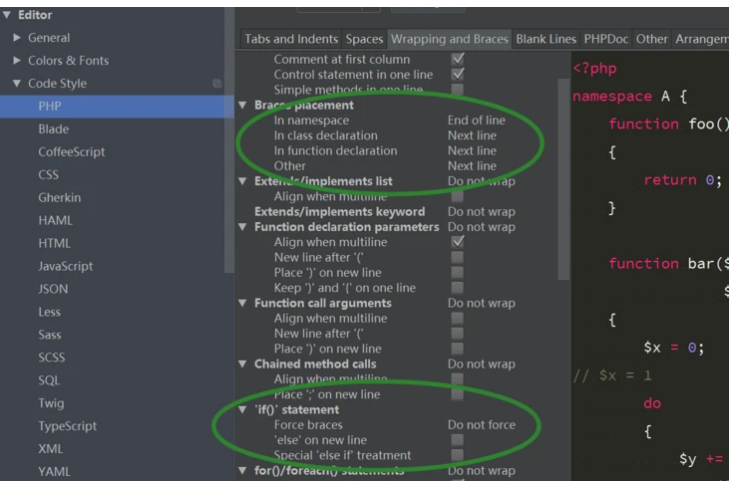Select JavaScript in code style list
Screen dimensions: 731x483
(65, 266)
